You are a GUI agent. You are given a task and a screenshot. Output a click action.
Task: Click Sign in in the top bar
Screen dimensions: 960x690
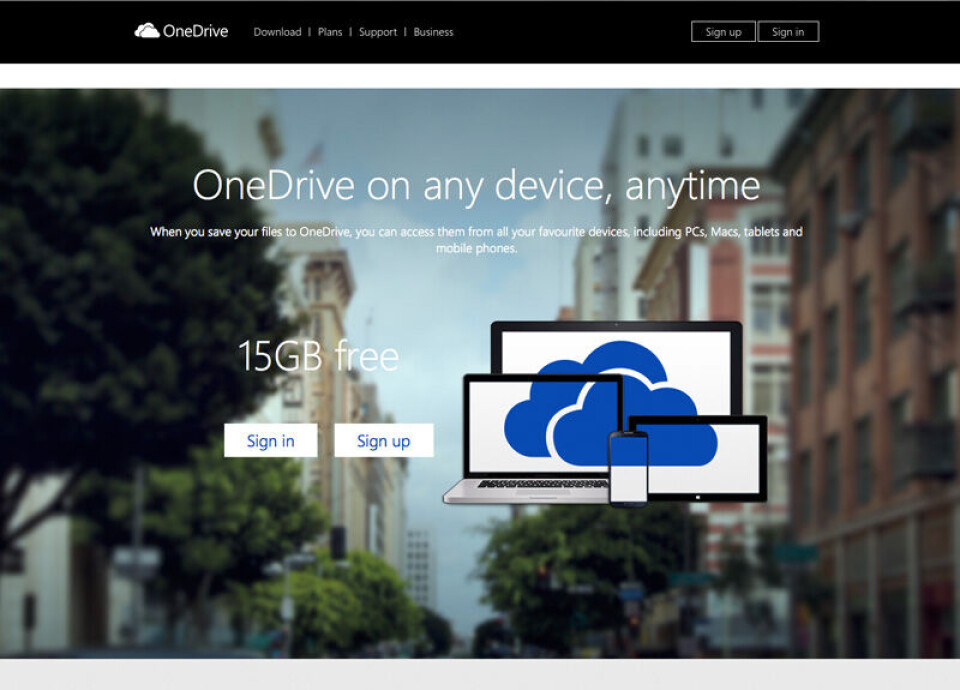coord(788,32)
